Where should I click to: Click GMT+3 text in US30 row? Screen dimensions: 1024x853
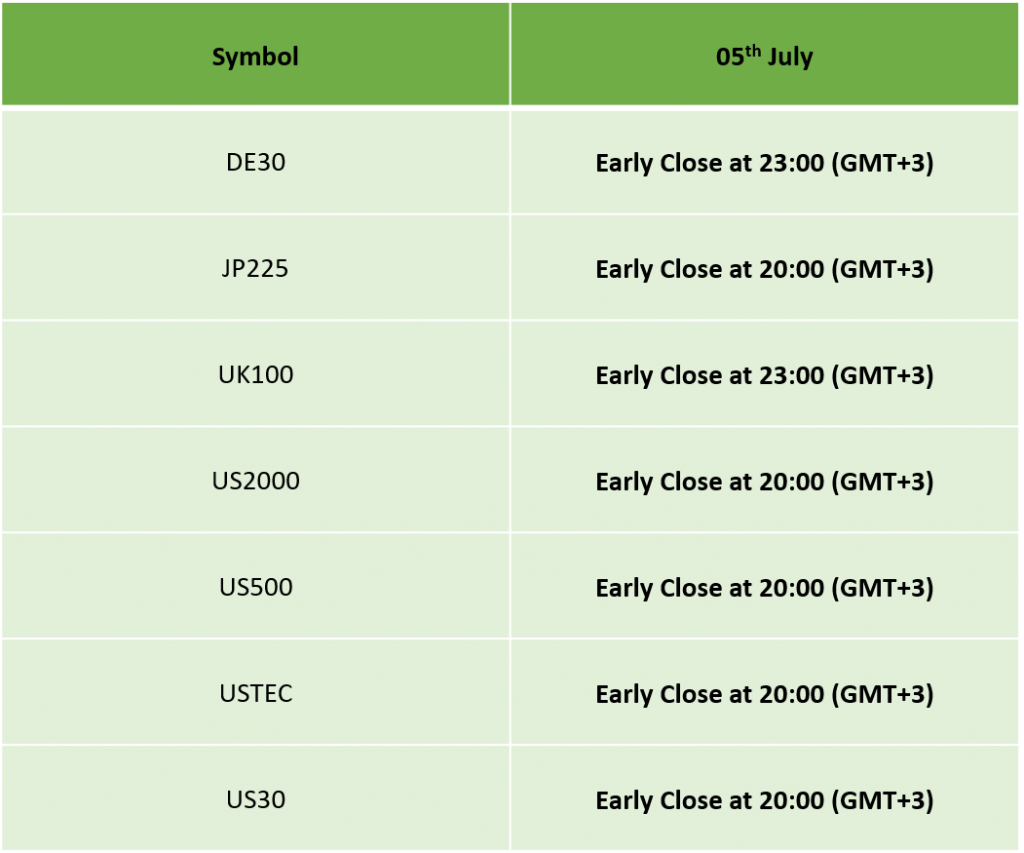tap(882, 800)
